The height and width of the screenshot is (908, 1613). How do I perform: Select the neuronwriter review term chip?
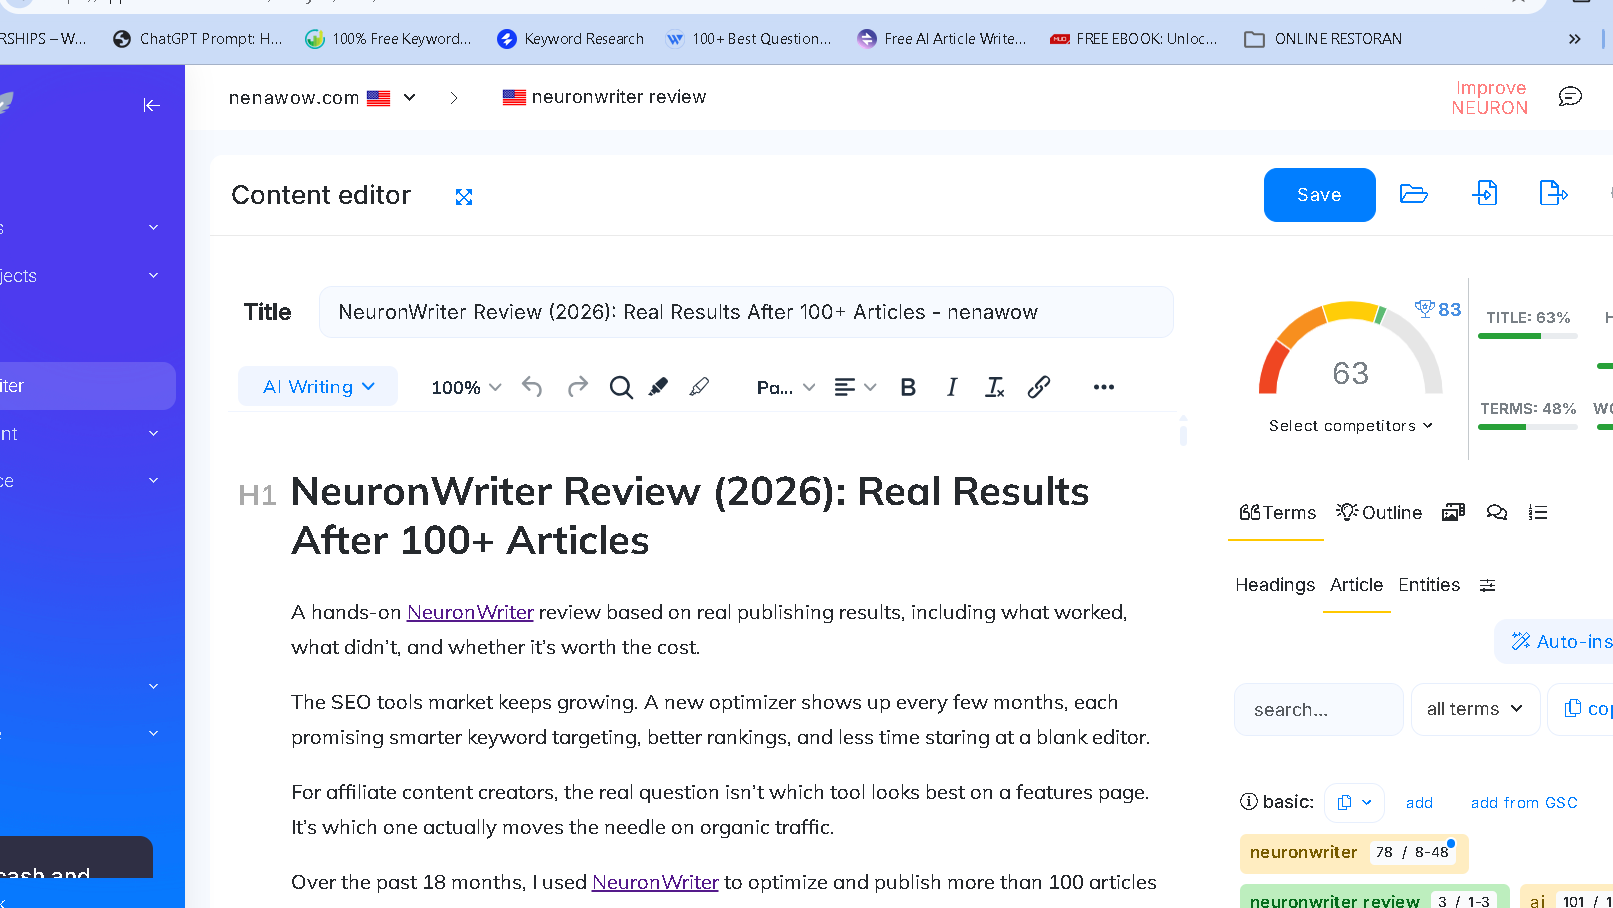click(1374, 896)
